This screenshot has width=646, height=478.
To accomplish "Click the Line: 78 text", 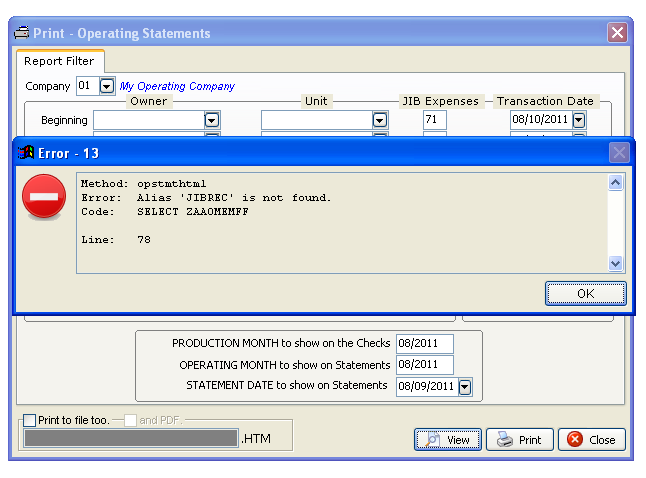I will [116, 239].
